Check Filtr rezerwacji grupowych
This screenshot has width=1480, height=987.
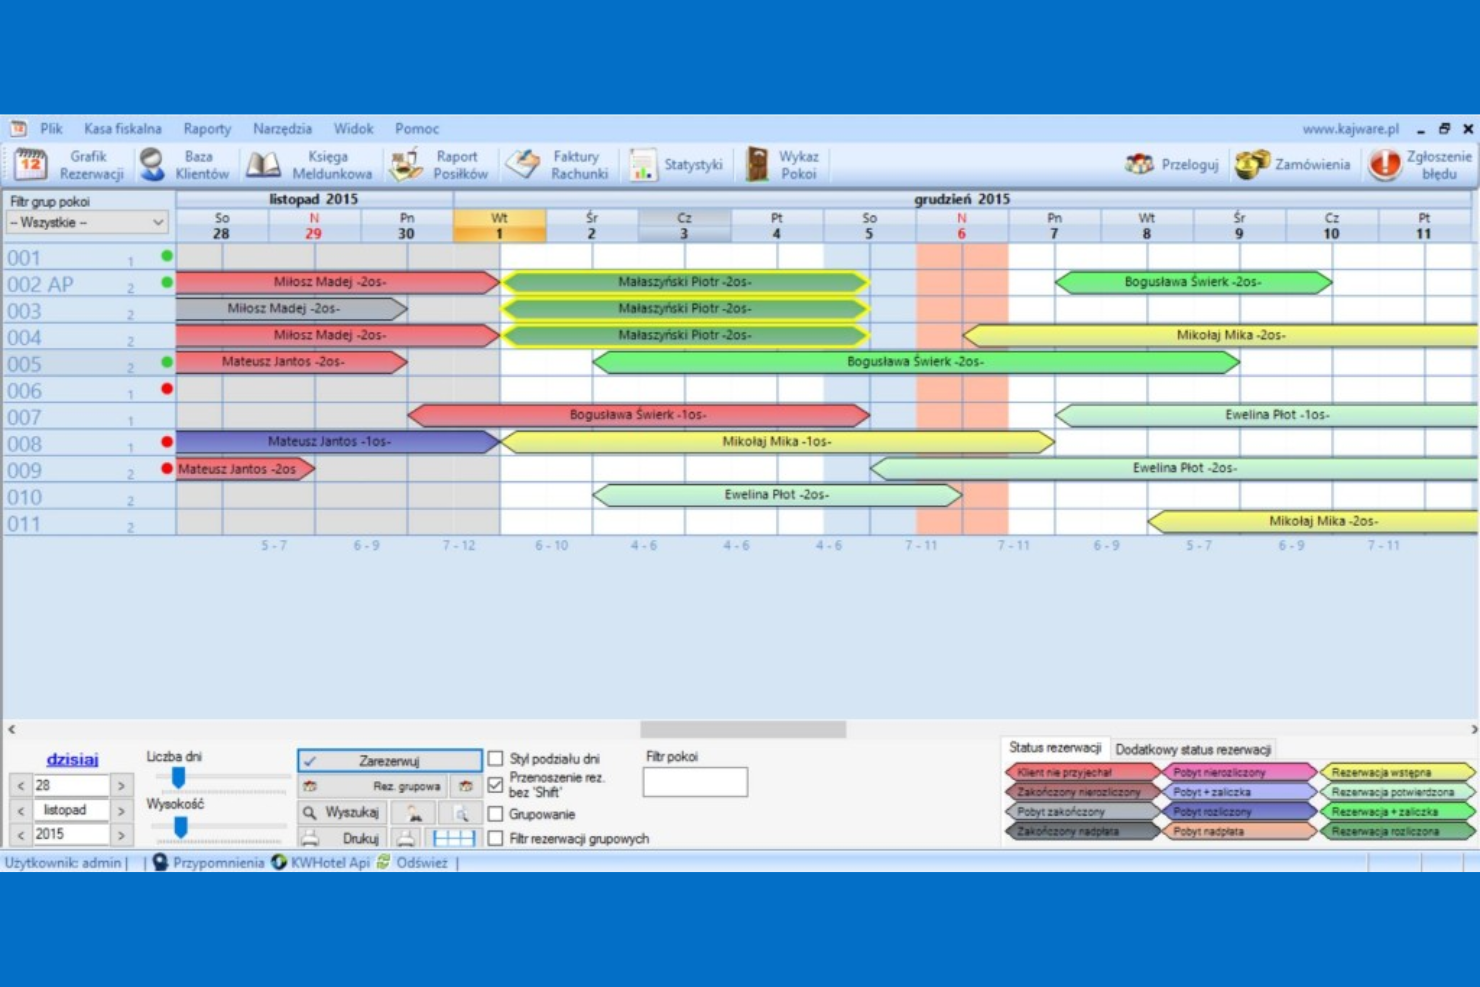pos(496,839)
